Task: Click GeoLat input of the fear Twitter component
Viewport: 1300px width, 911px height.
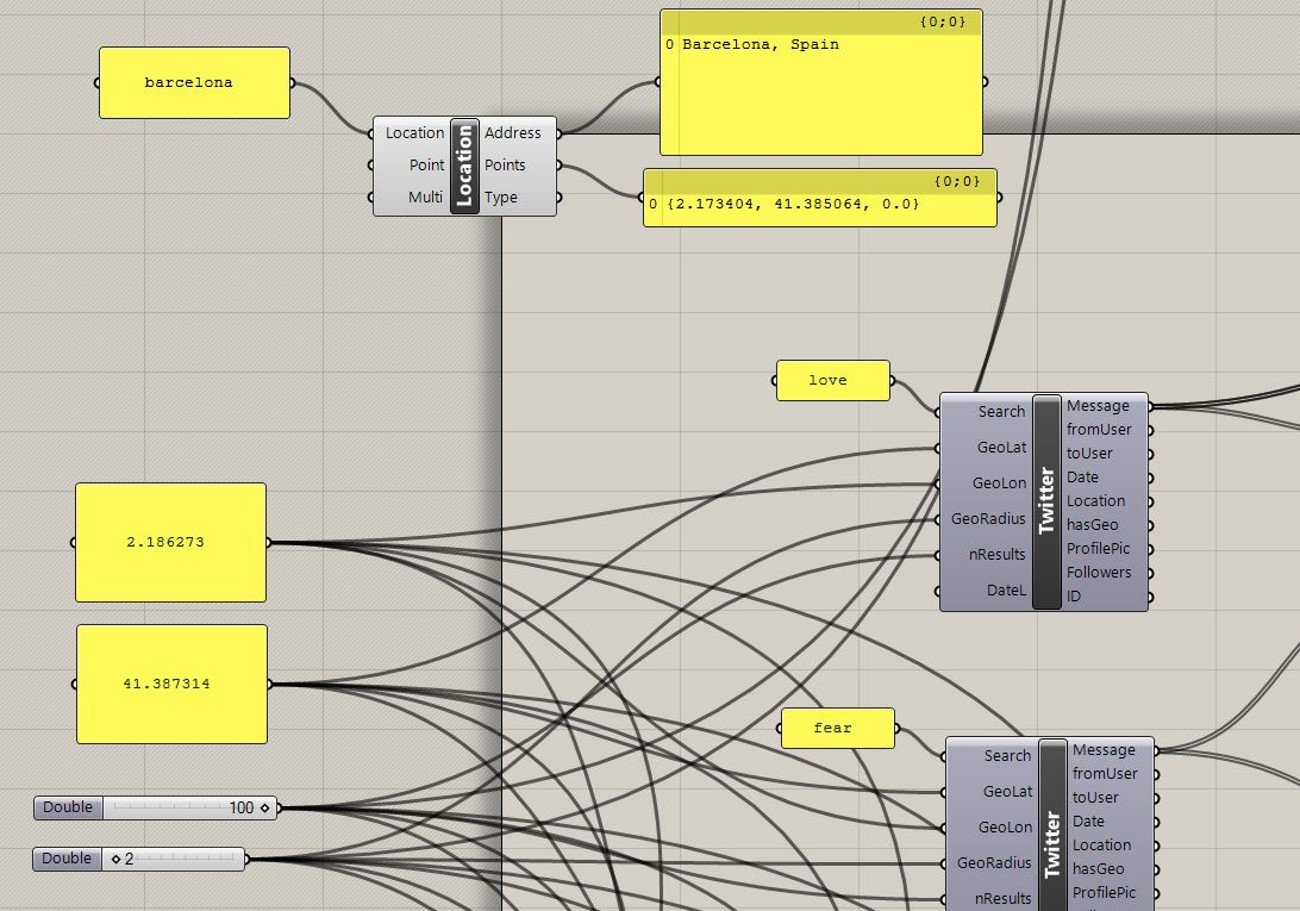Action: click(1008, 792)
